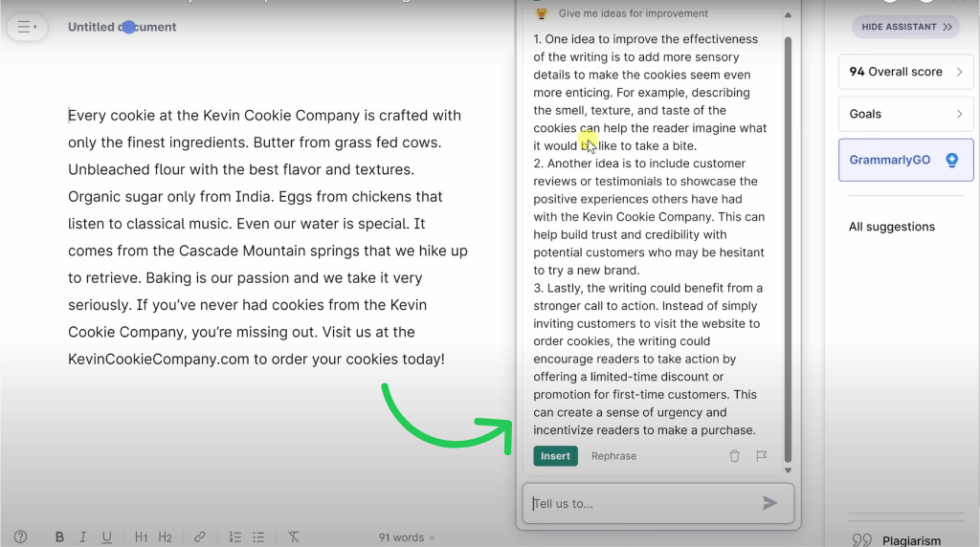The image size is (980, 547).
Task: Apply Heading 2 style
Action: [165, 537]
